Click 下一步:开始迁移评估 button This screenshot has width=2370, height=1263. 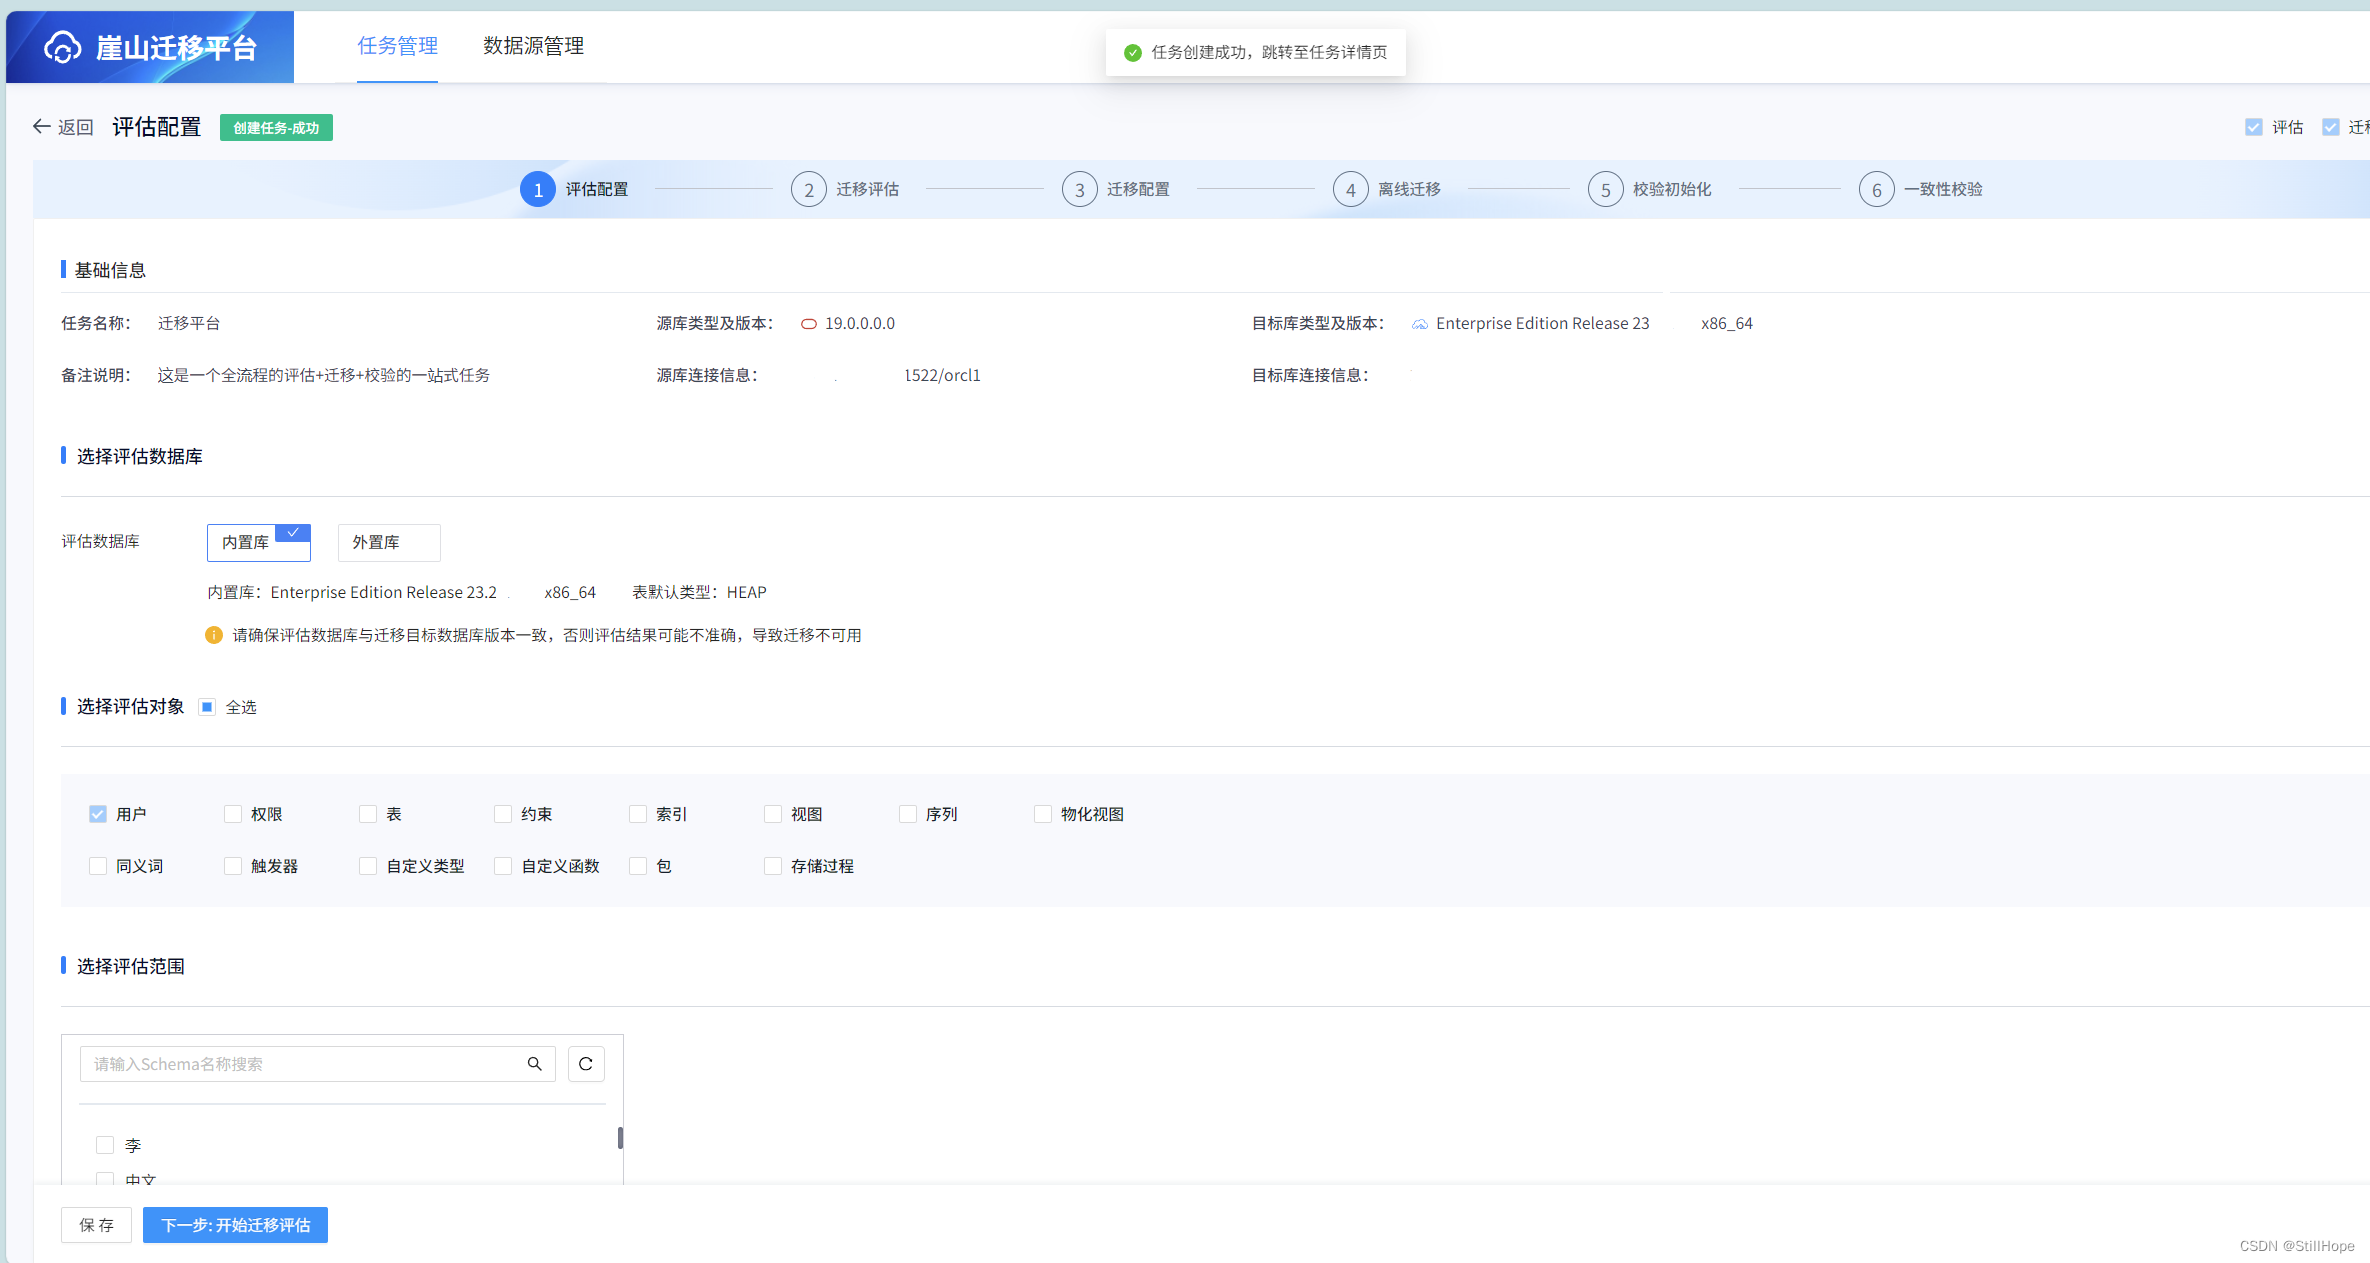235,1225
